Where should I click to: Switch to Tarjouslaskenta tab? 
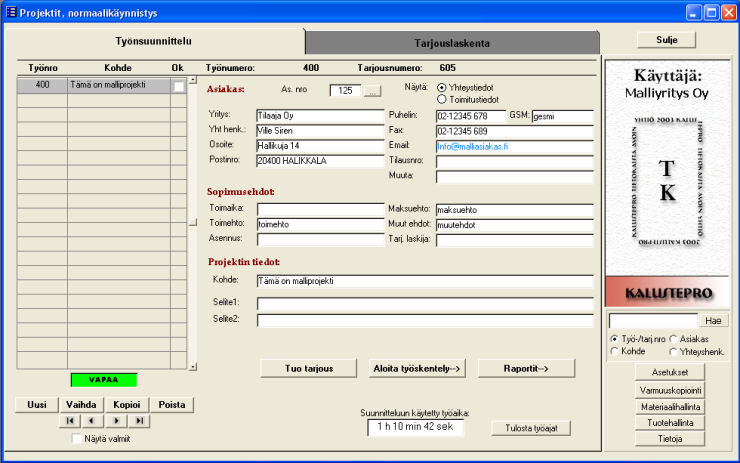(x=452, y=43)
